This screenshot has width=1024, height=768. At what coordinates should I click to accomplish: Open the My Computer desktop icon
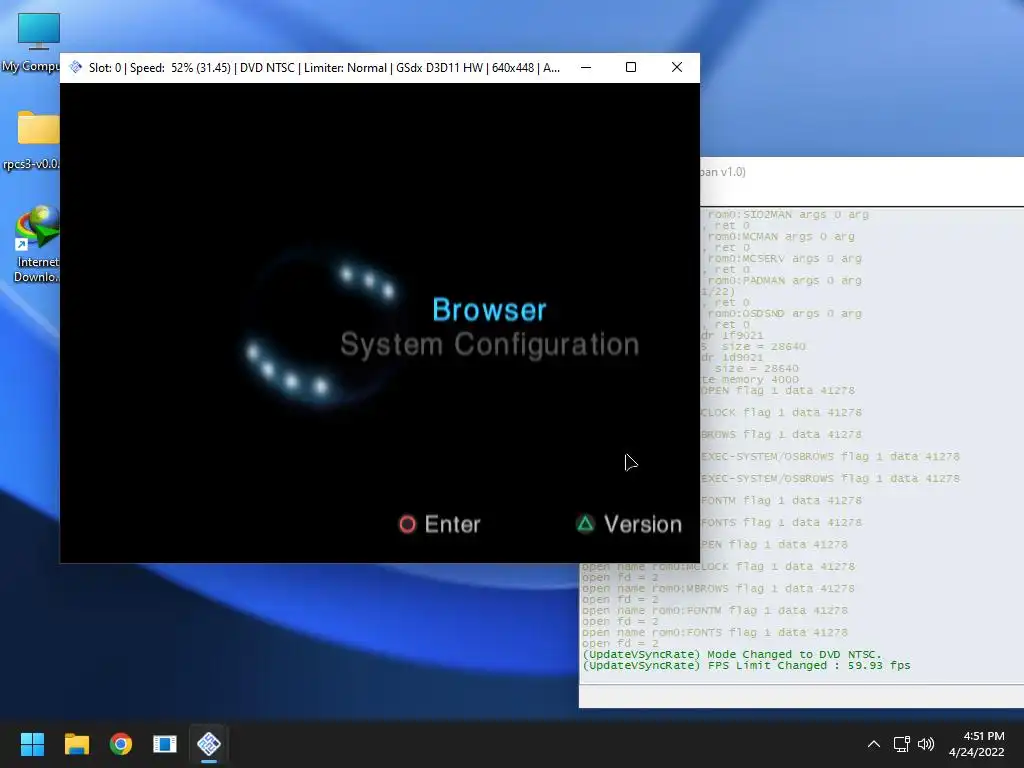pos(38,42)
